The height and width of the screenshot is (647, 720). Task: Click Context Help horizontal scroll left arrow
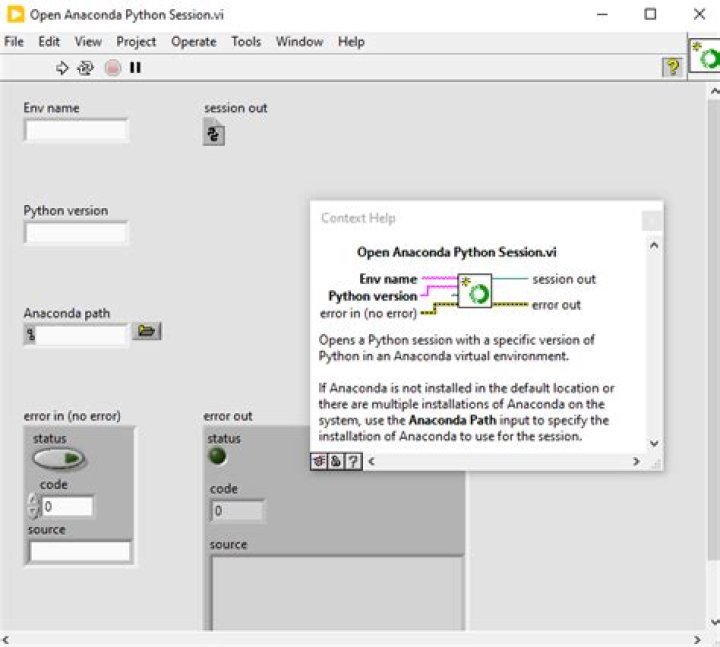click(371, 461)
